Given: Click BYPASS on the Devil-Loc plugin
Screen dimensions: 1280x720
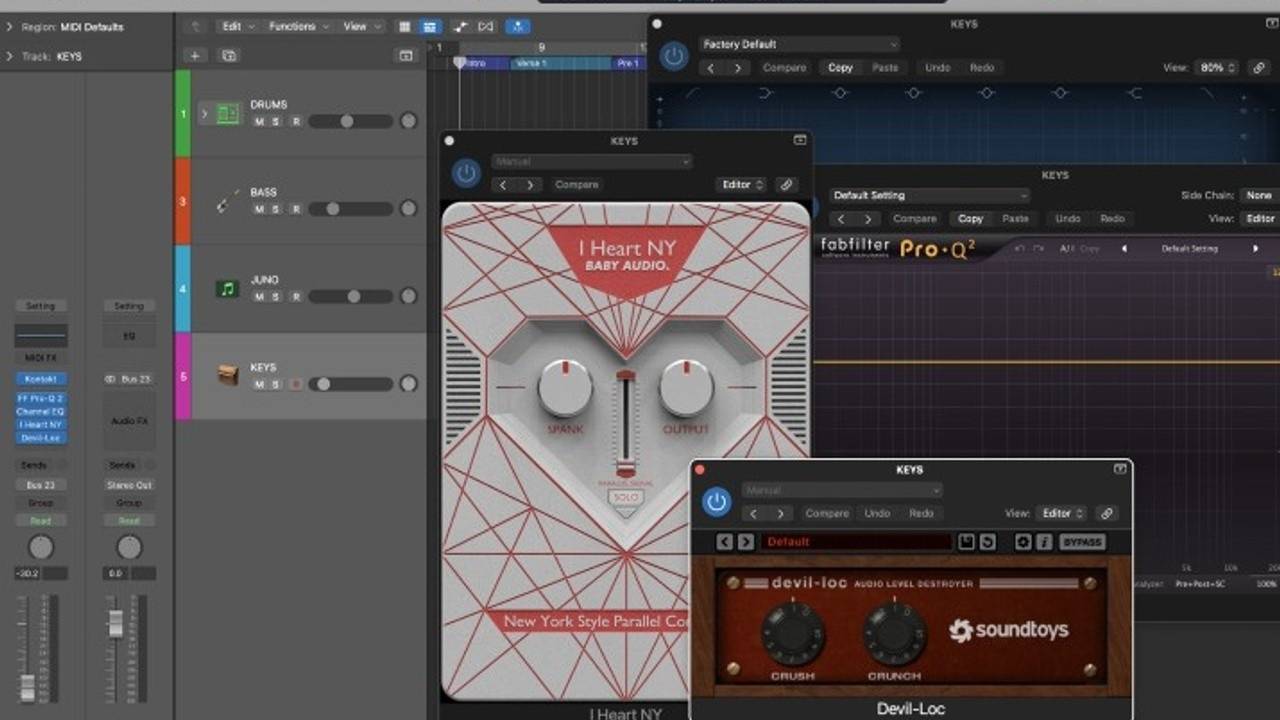Looking at the screenshot, I should 1083,541.
